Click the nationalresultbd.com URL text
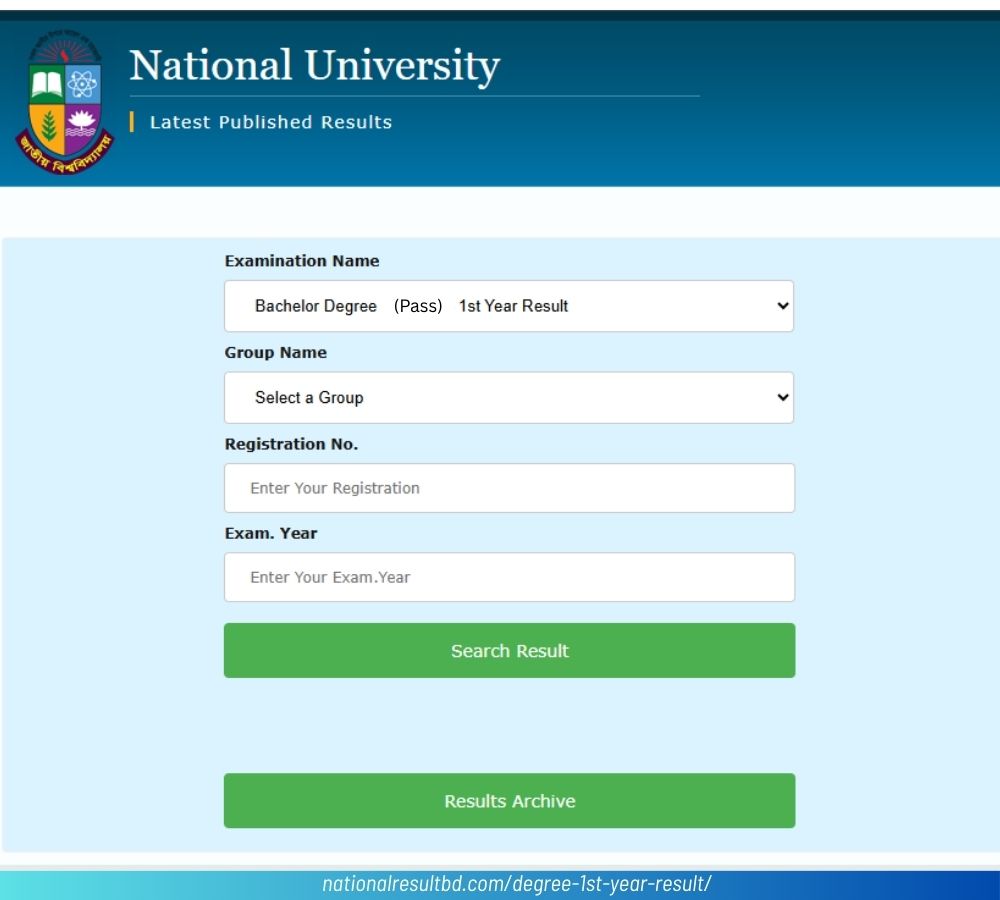The width and height of the screenshot is (1000, 900). [517, 884]
